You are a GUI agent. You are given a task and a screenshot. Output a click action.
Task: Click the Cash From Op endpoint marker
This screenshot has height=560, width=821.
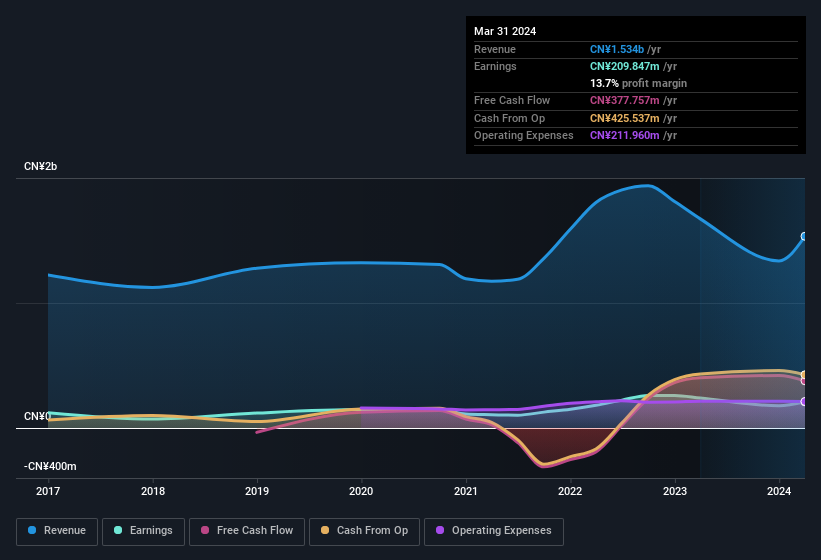[804, 375]
